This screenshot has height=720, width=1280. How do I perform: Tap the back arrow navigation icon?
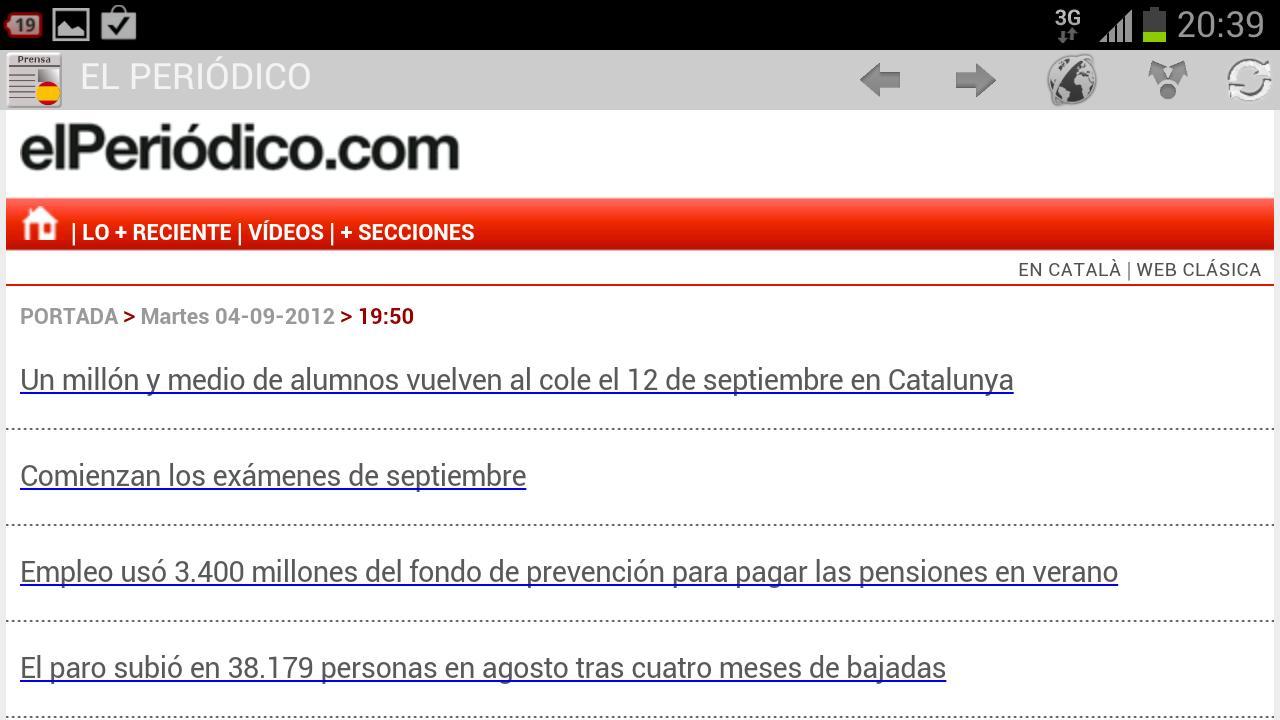coord(880,80)
